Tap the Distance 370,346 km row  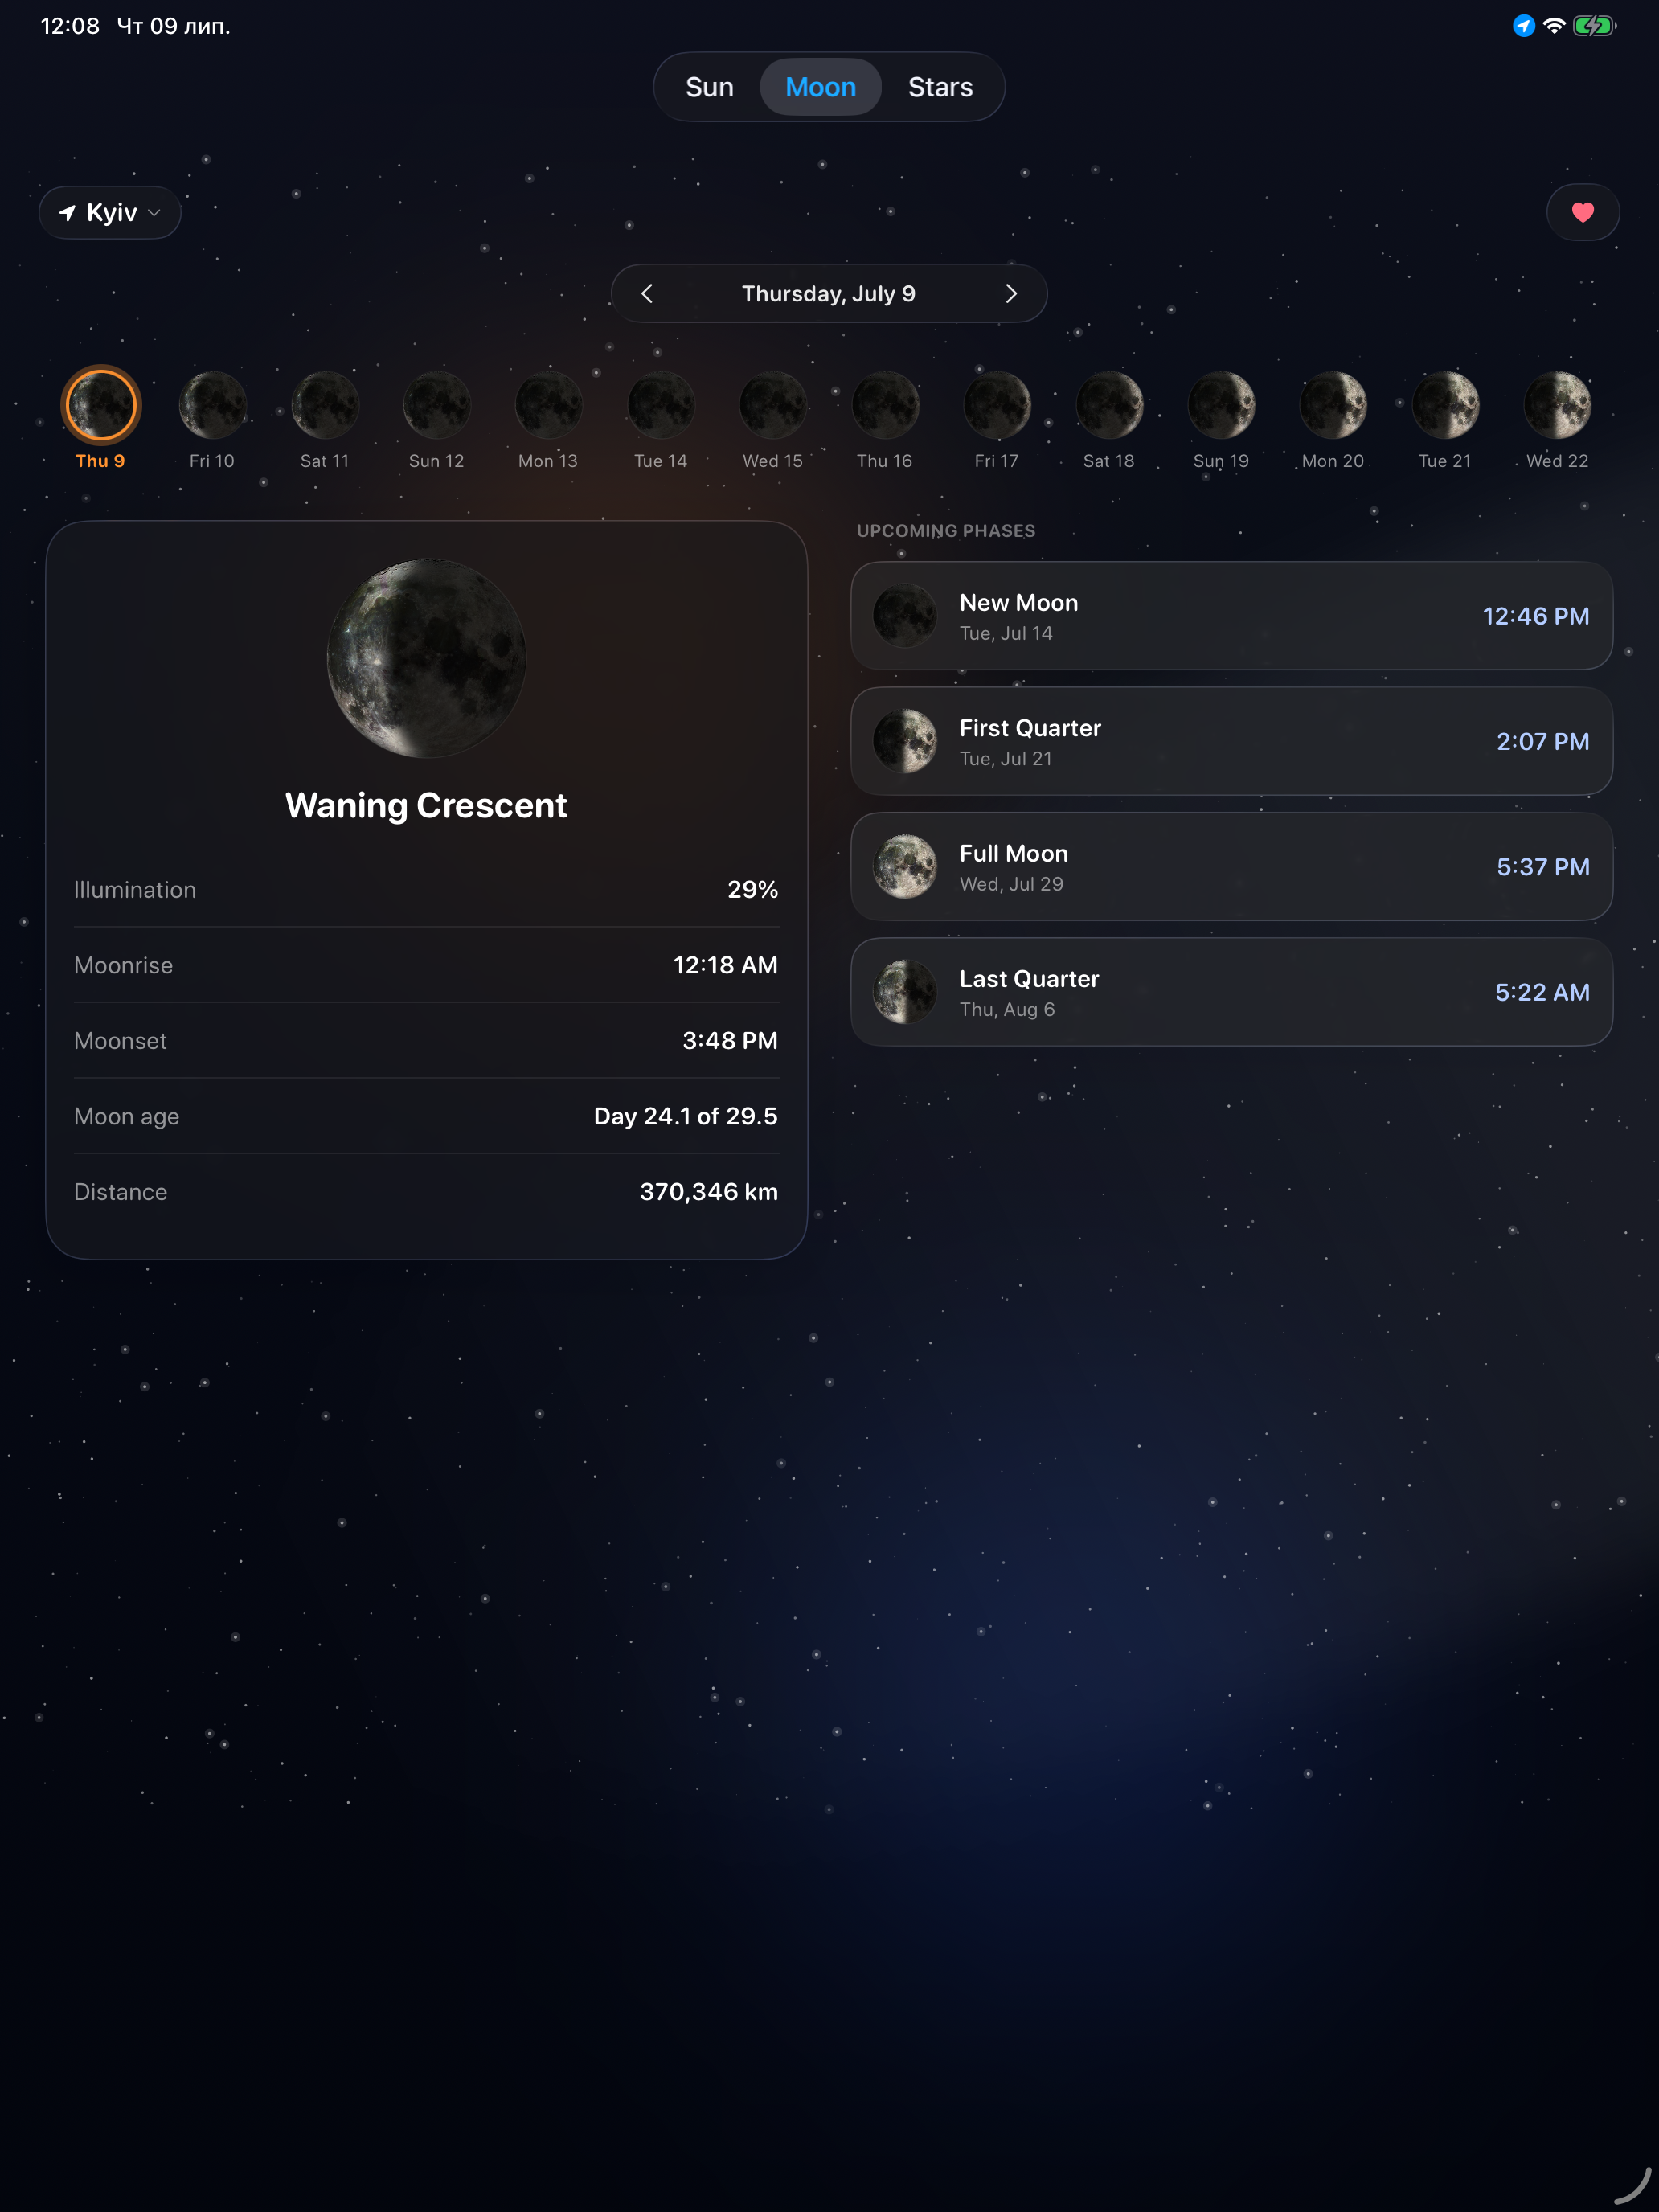point(426,1192)
